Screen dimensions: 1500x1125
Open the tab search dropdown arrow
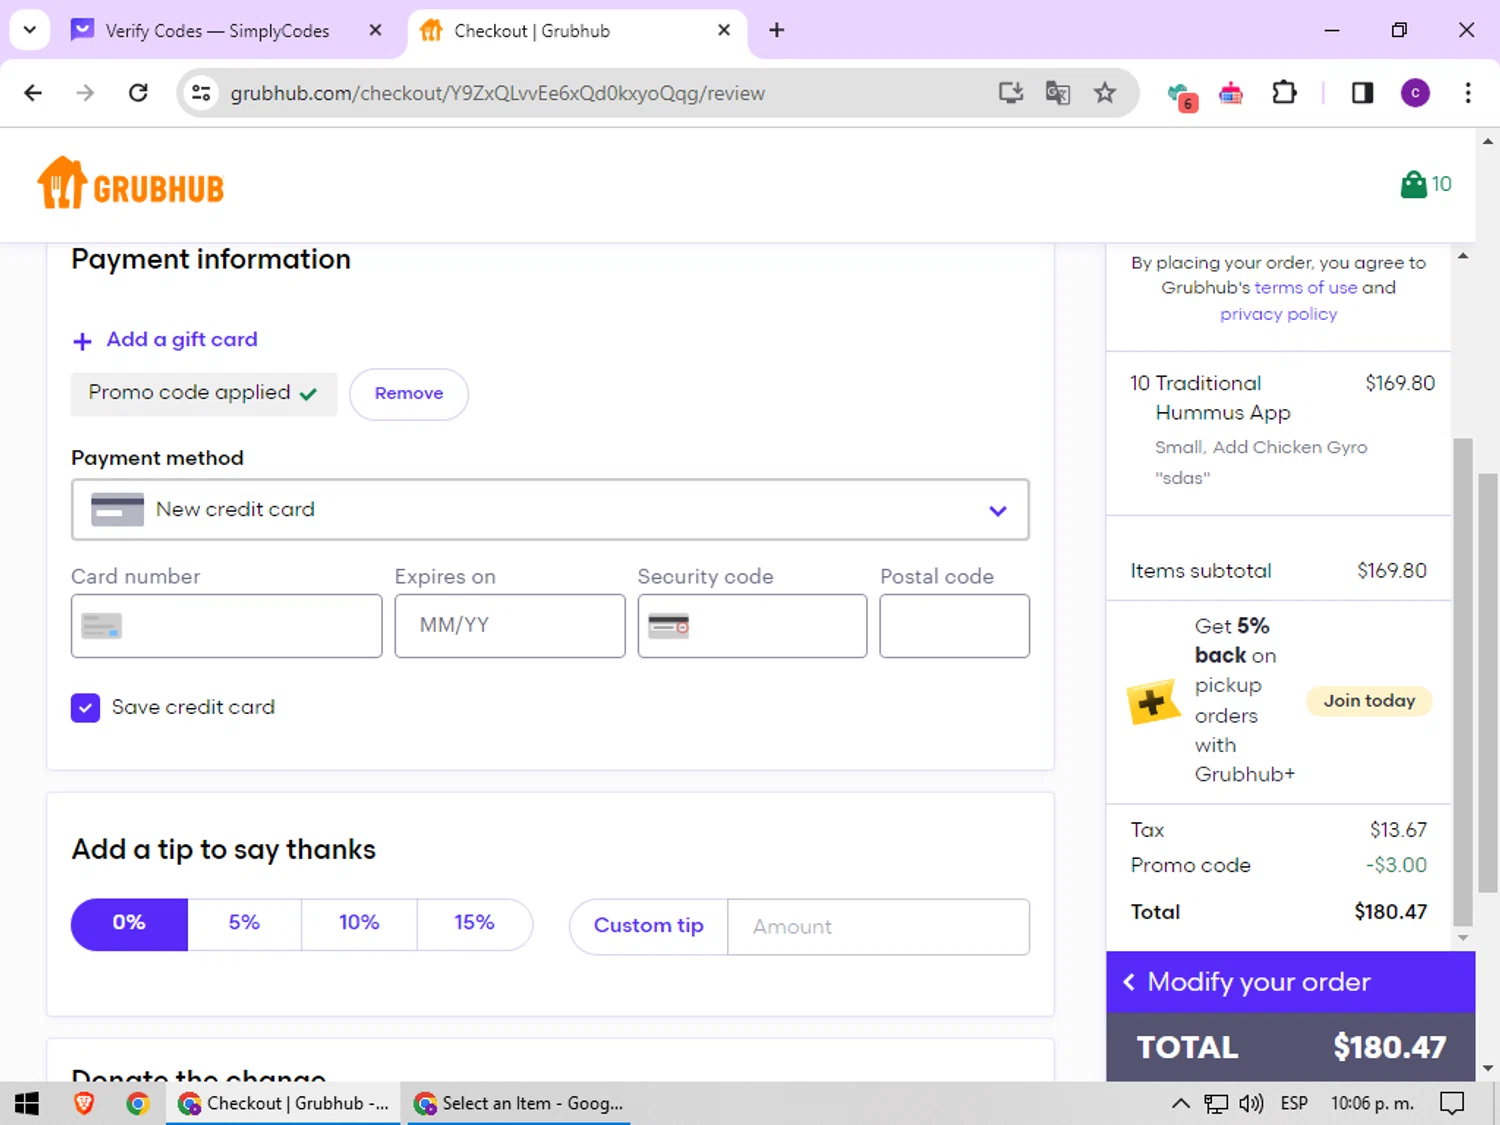30,30
